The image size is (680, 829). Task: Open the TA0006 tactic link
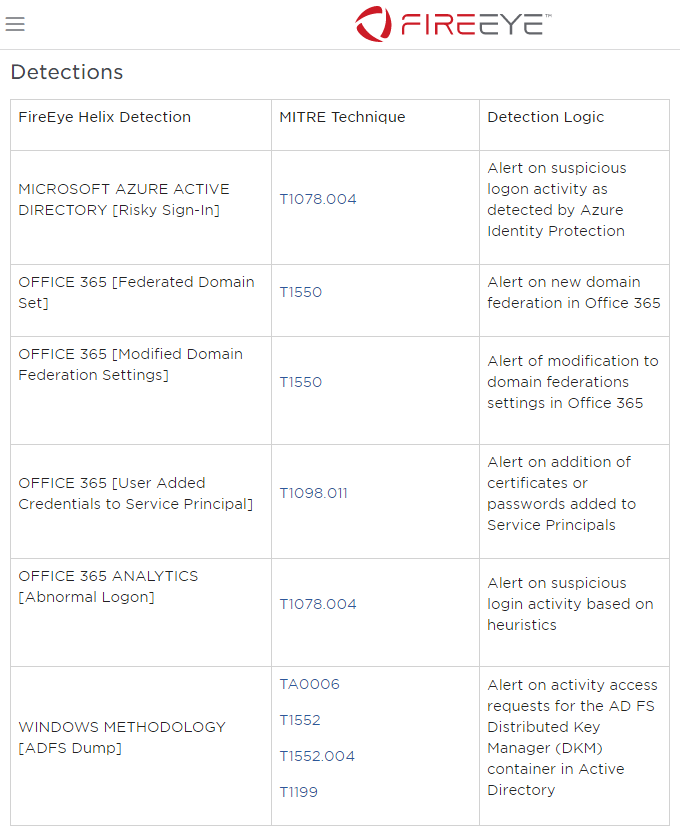(x=310, y=684)
